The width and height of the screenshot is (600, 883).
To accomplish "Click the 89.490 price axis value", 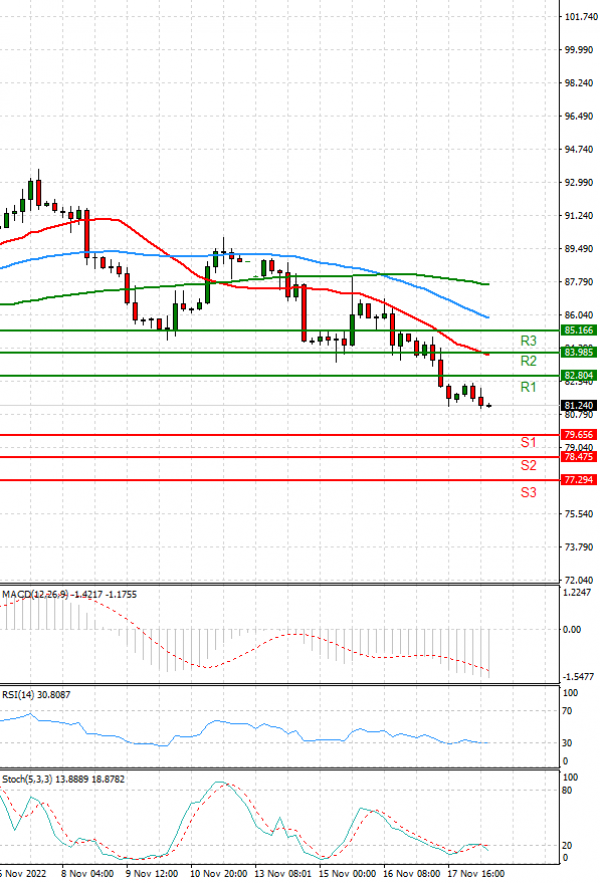I will [x=579, y=249].
